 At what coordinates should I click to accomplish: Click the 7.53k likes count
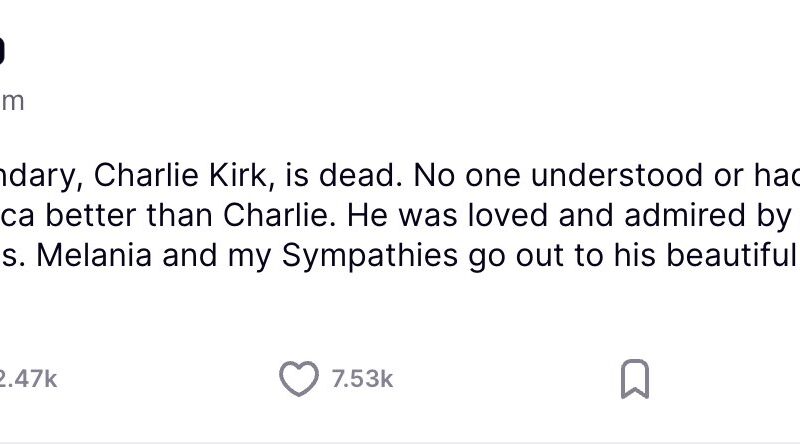(x=362, y=379)
